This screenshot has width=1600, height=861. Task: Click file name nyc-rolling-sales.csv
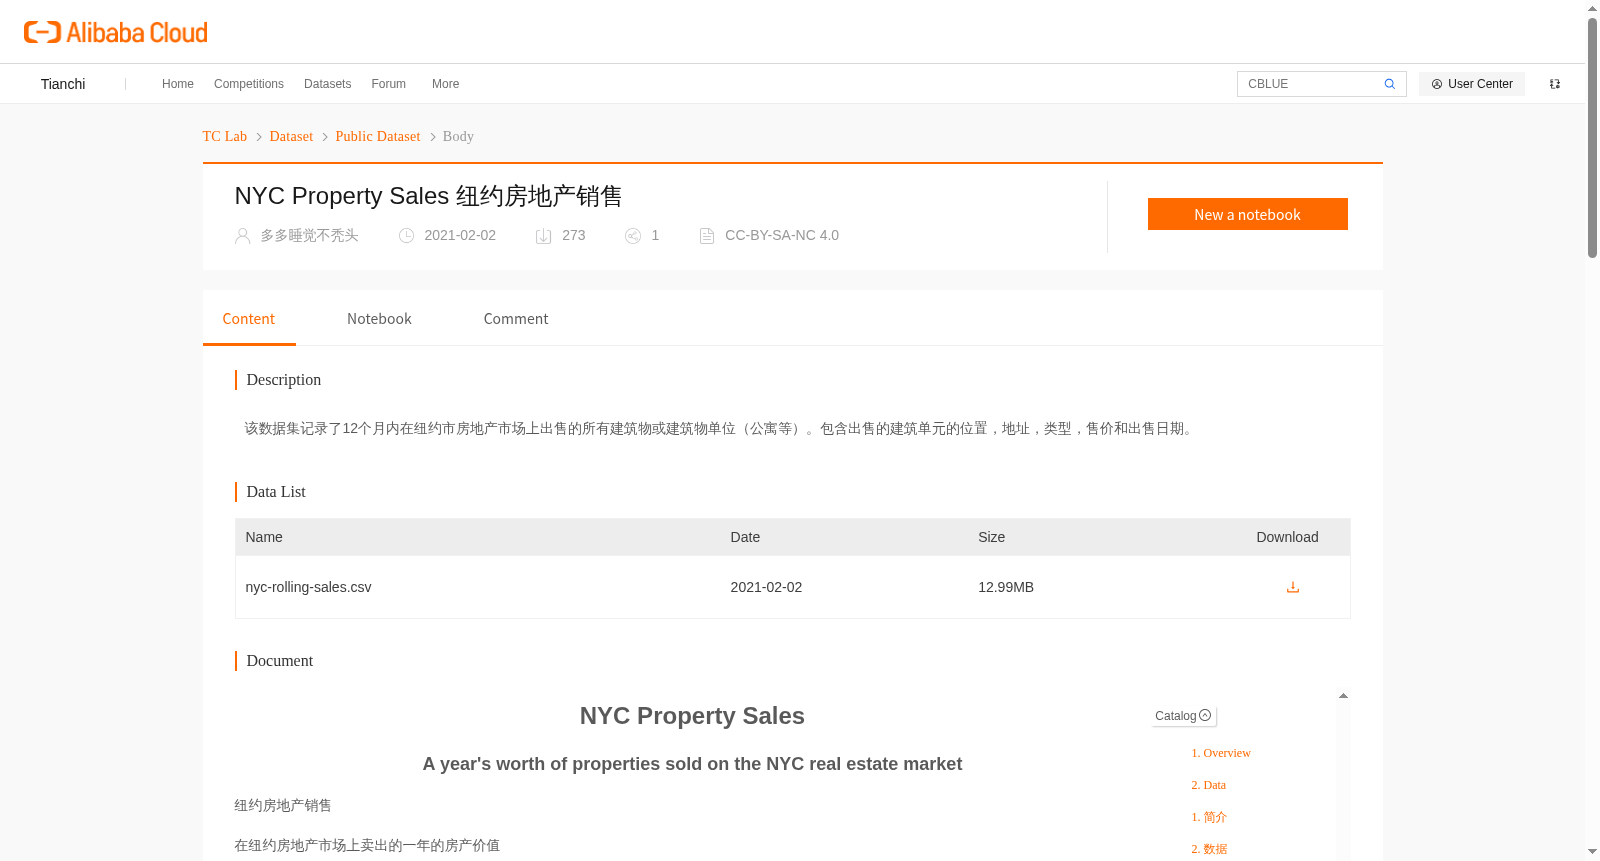[308, 587]
